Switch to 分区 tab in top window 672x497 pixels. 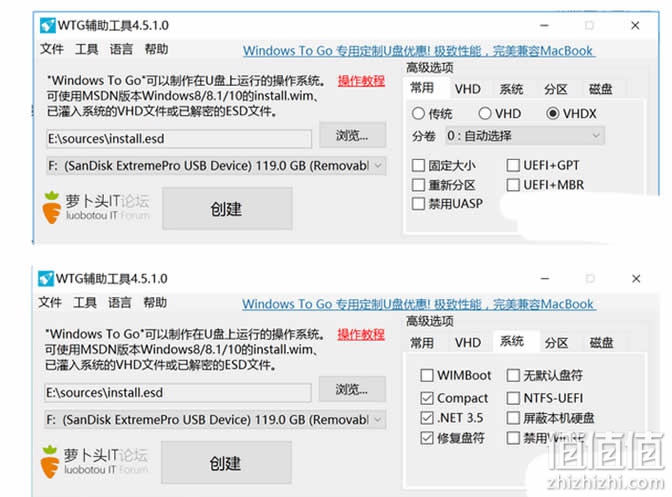coord(556,89)
